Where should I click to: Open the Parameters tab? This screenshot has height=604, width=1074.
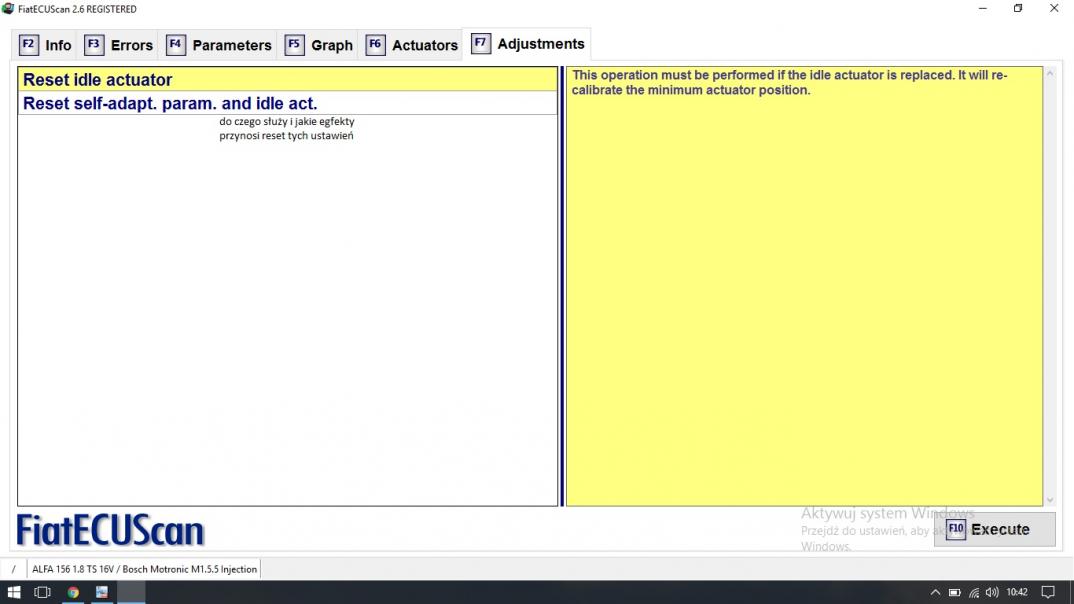click(218, 45)
